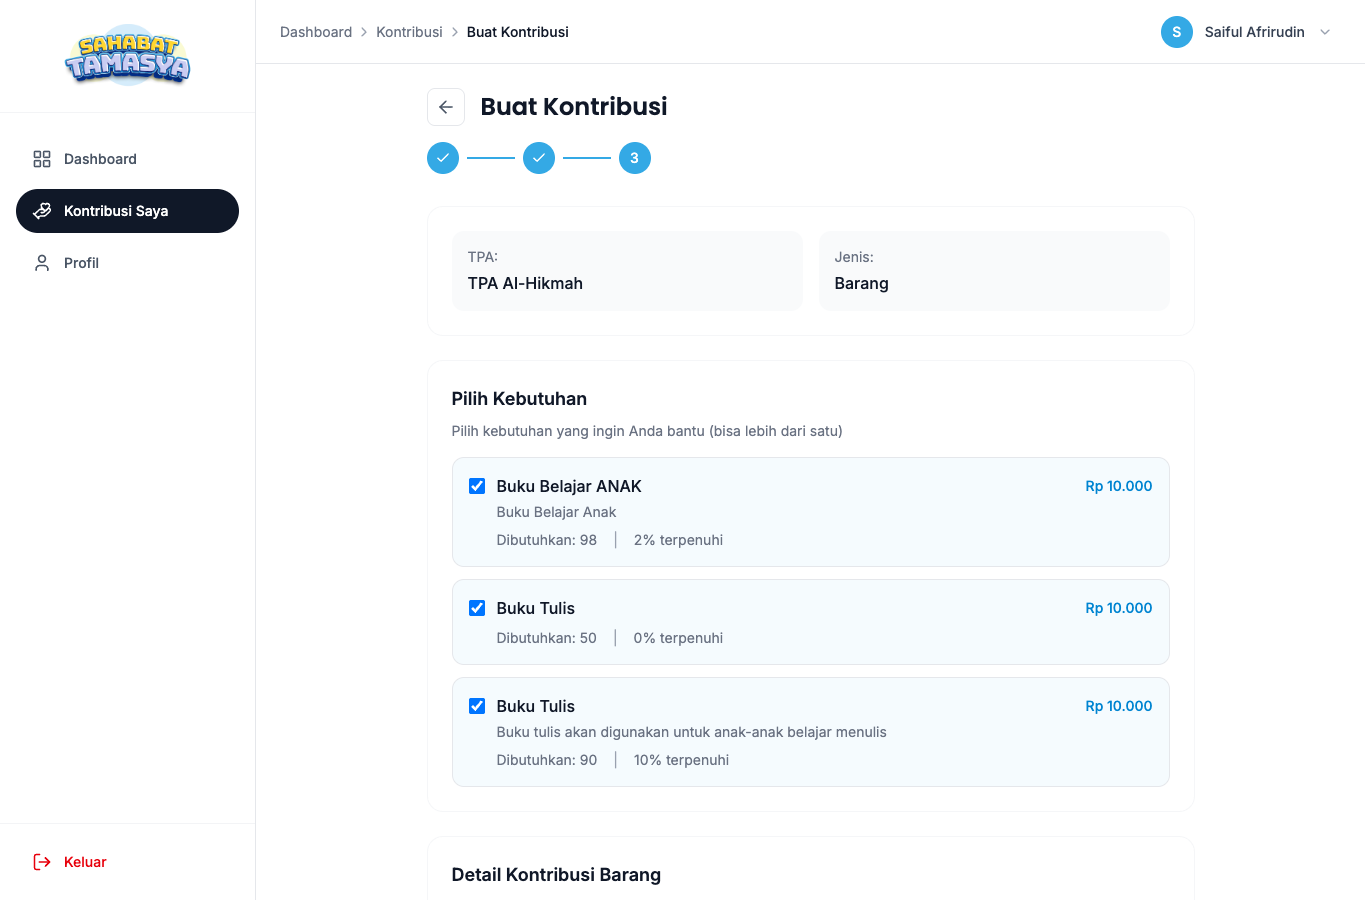This screenshot has width=1365, height=900.
Task: Open the Profil sidebar item
Action: [x=127, y=263]
